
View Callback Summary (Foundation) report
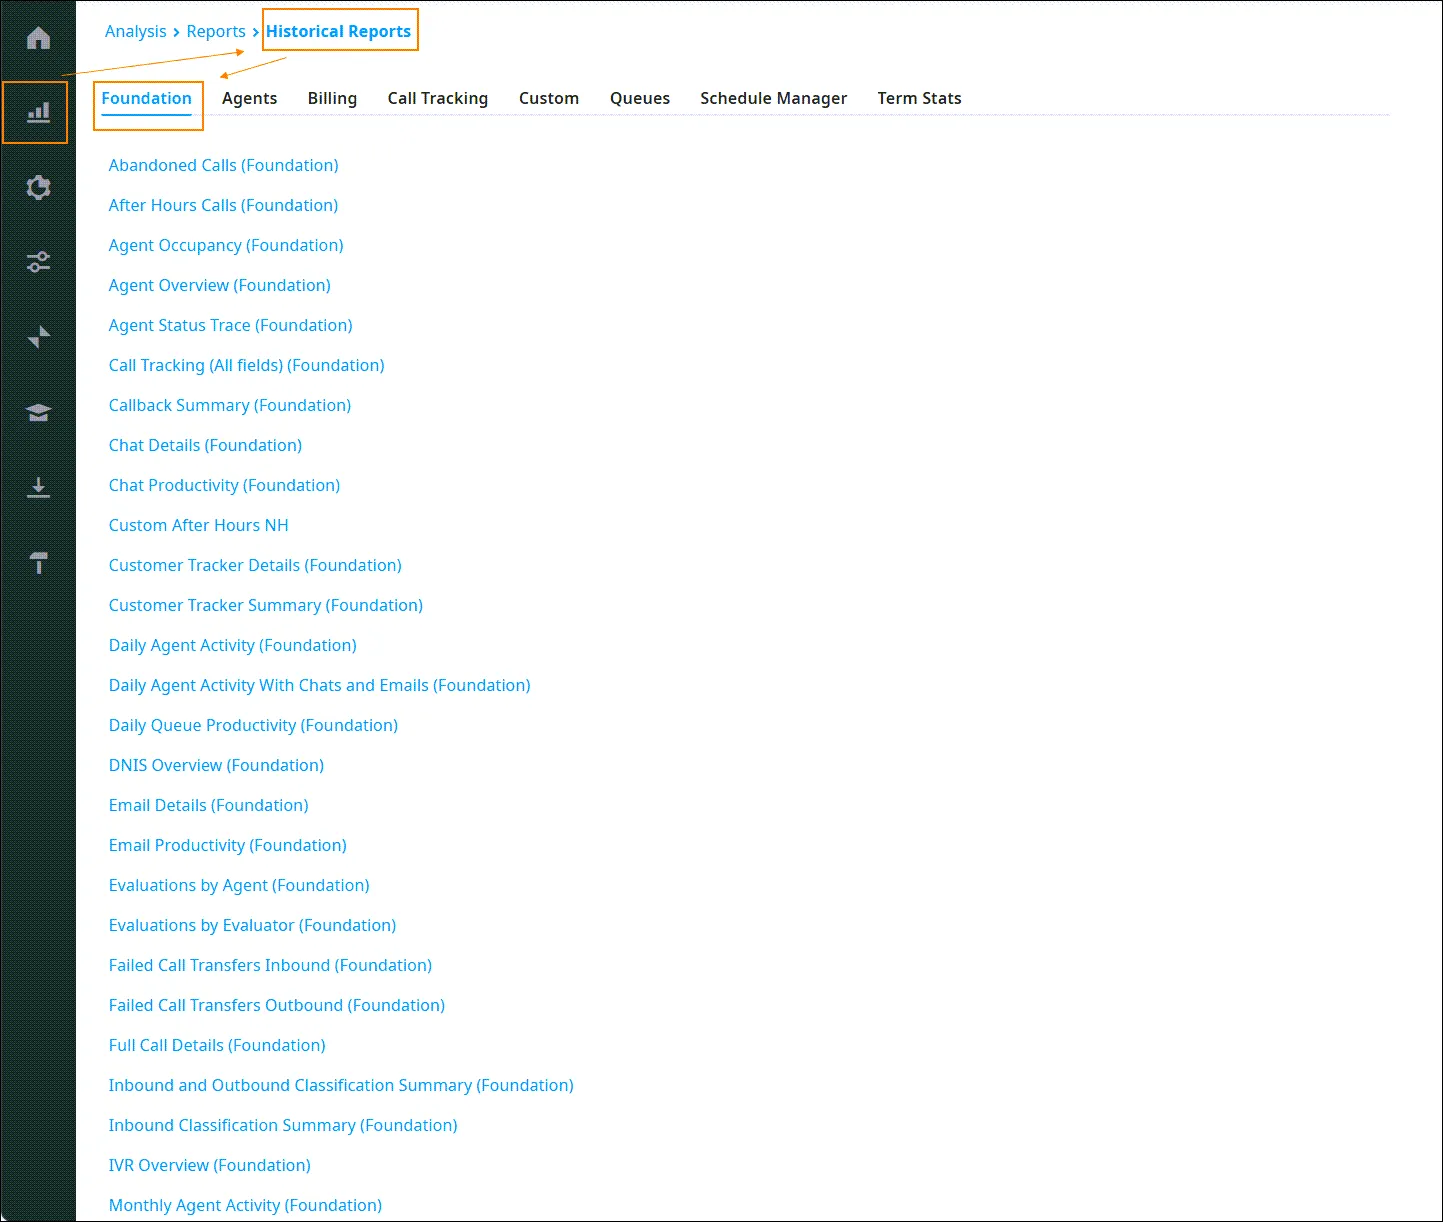(230, 405)
